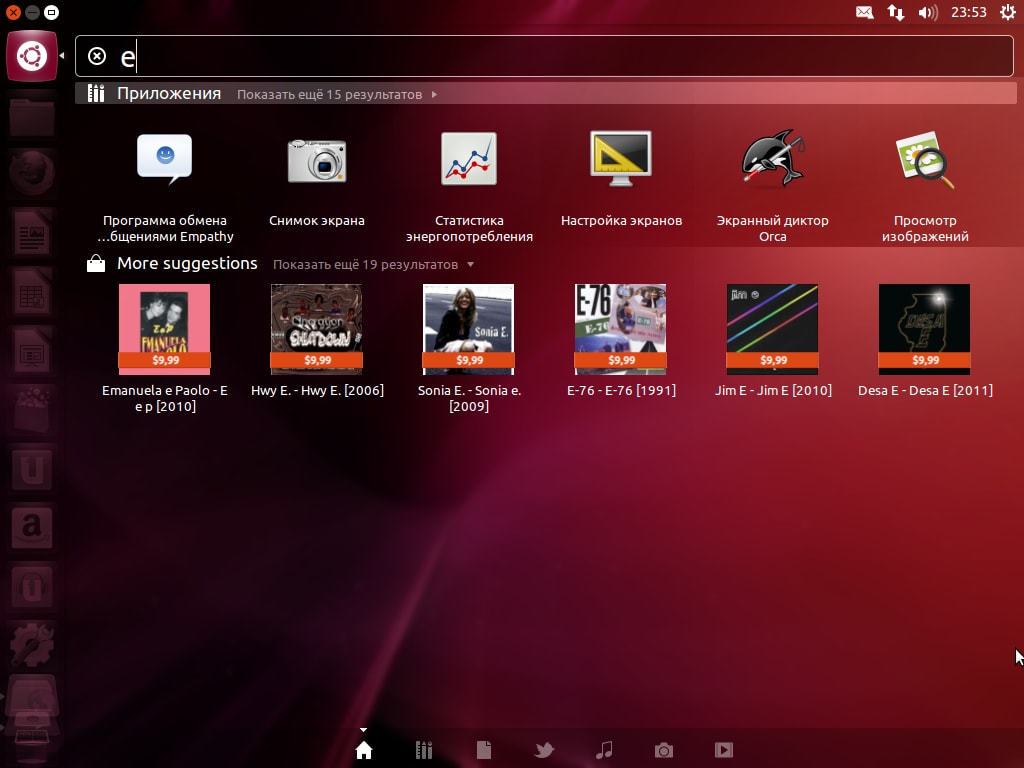Open the mail indicator menu
1024x768 pixels.
pos(864,12)
